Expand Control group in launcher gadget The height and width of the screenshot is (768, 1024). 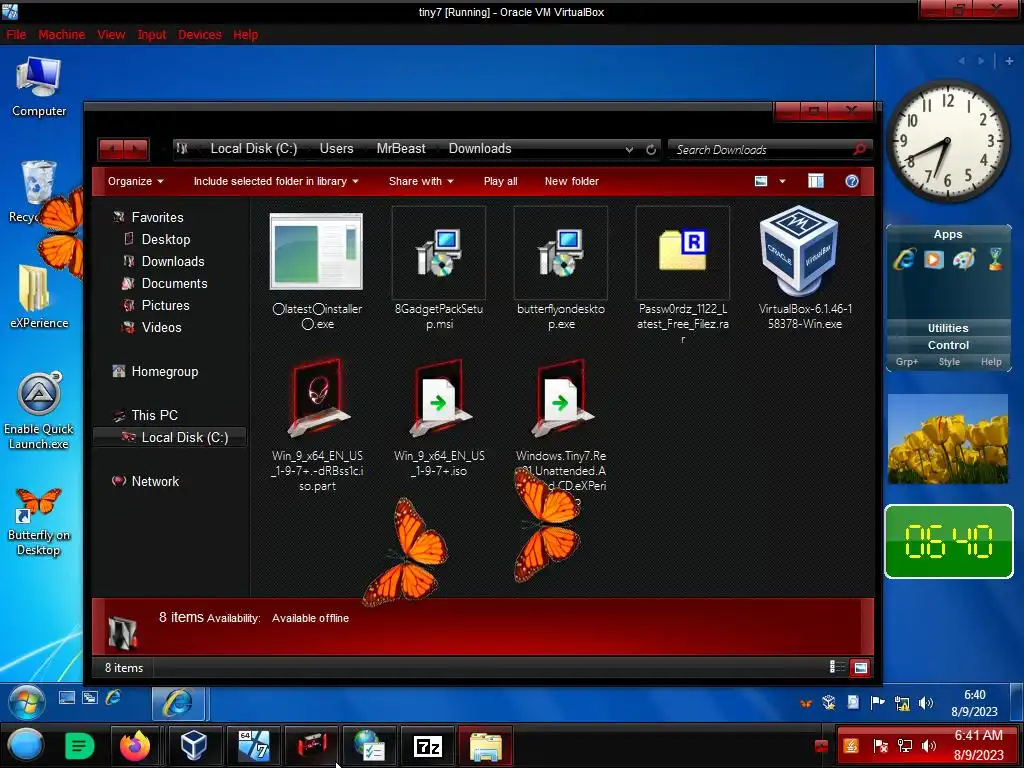tap(948, 345)
